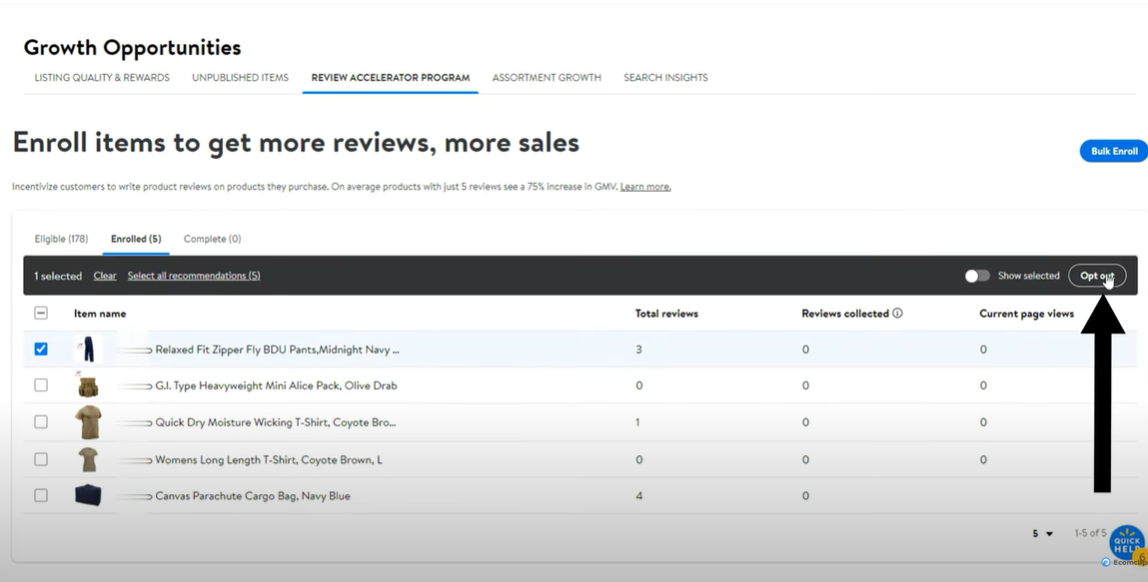The height and width of the screenshot is (582, 1148).
Task: Go to the Assortment Growth tab
Action: [546, 78]
